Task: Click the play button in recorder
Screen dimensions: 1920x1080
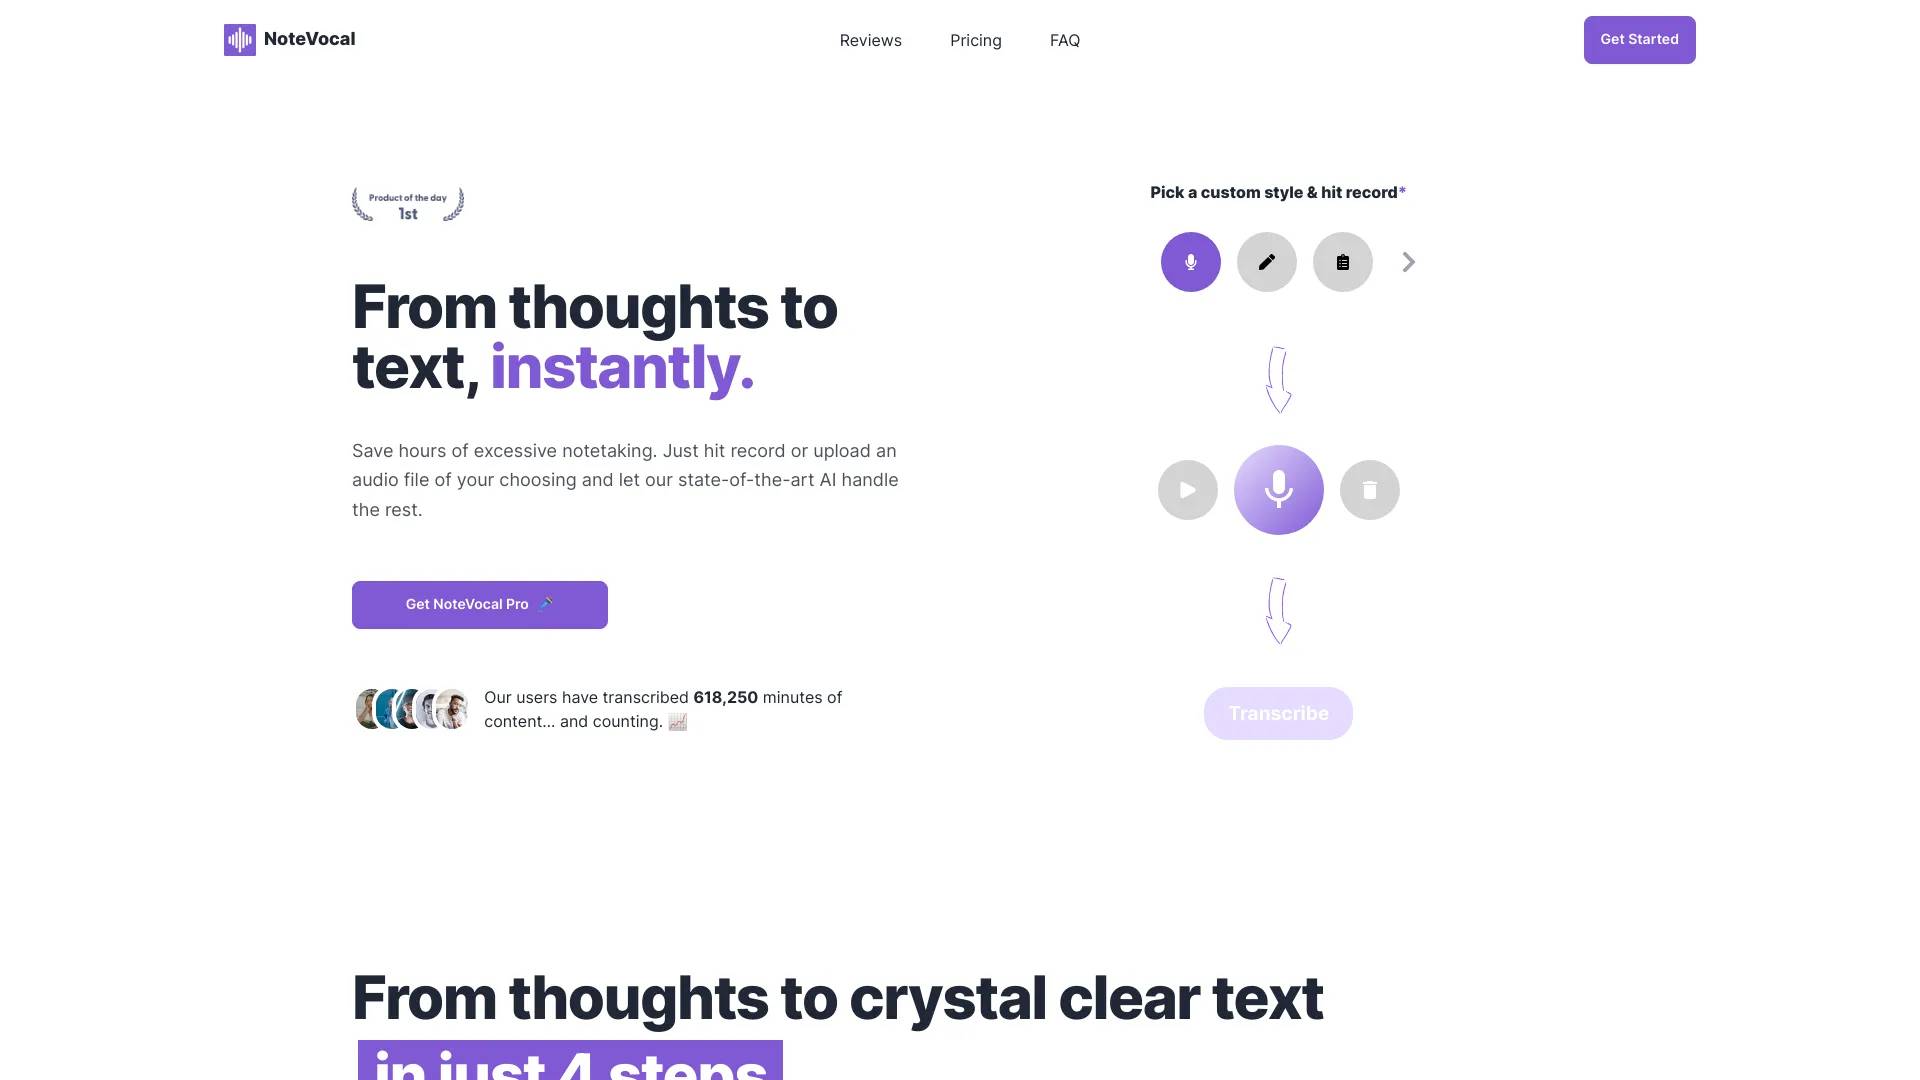Action: click(x=1187, y=489)
